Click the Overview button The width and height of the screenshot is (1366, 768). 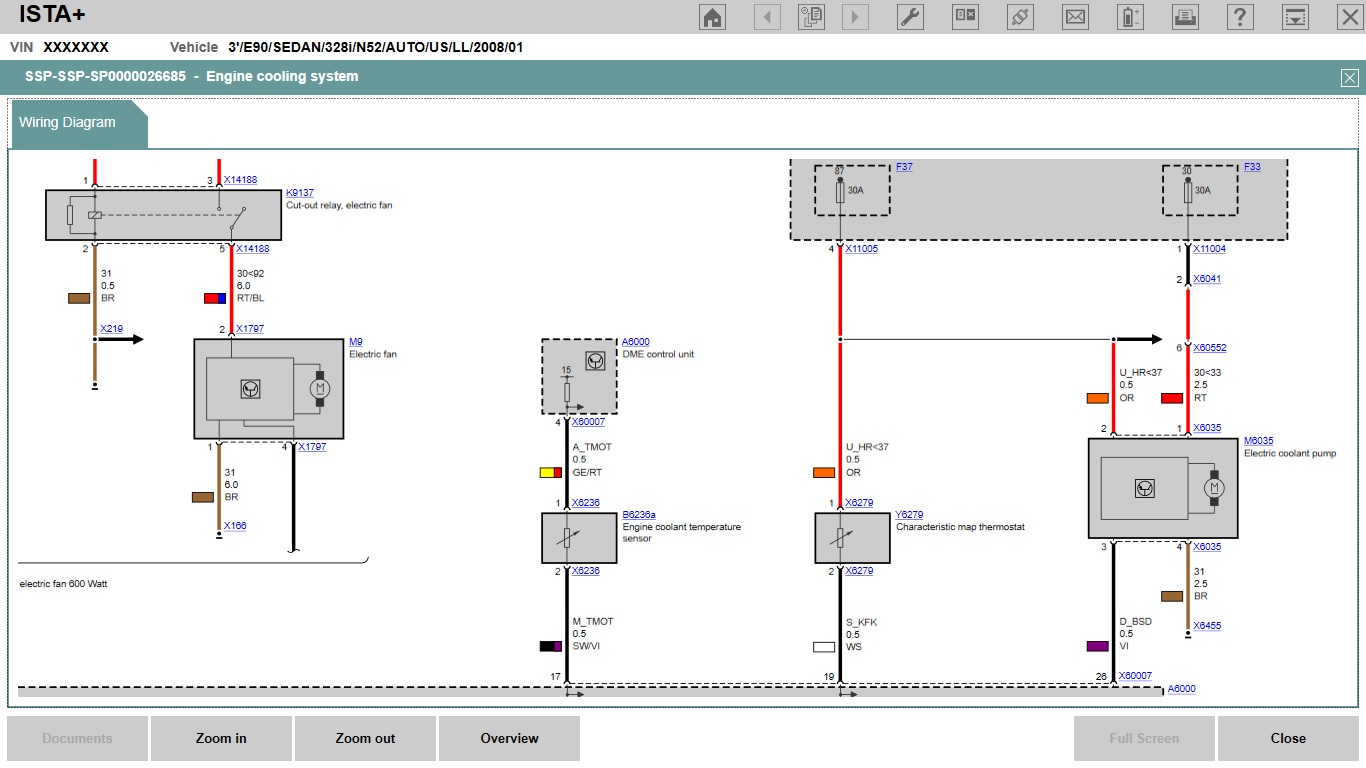tap(509, 739)
